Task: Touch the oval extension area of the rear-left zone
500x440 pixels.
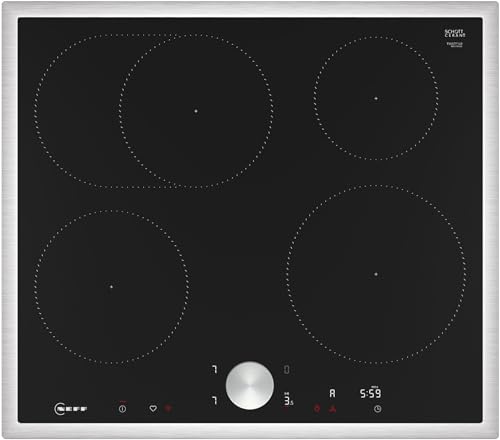Action: (77, 111)
